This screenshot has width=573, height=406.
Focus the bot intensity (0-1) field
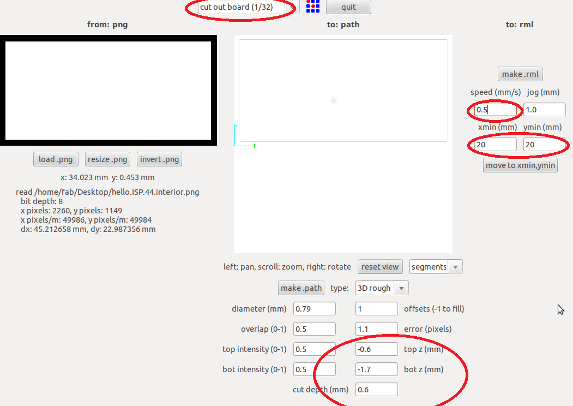pyautogui.click(x=314, y=369)
